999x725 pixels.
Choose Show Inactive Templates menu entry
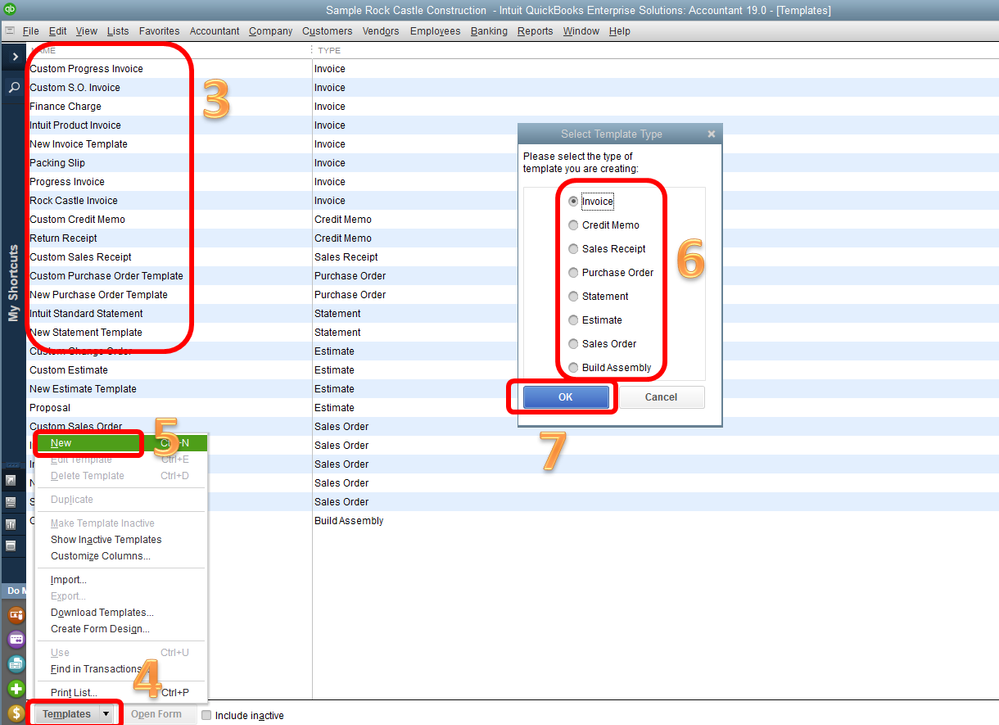coord(120,540)
